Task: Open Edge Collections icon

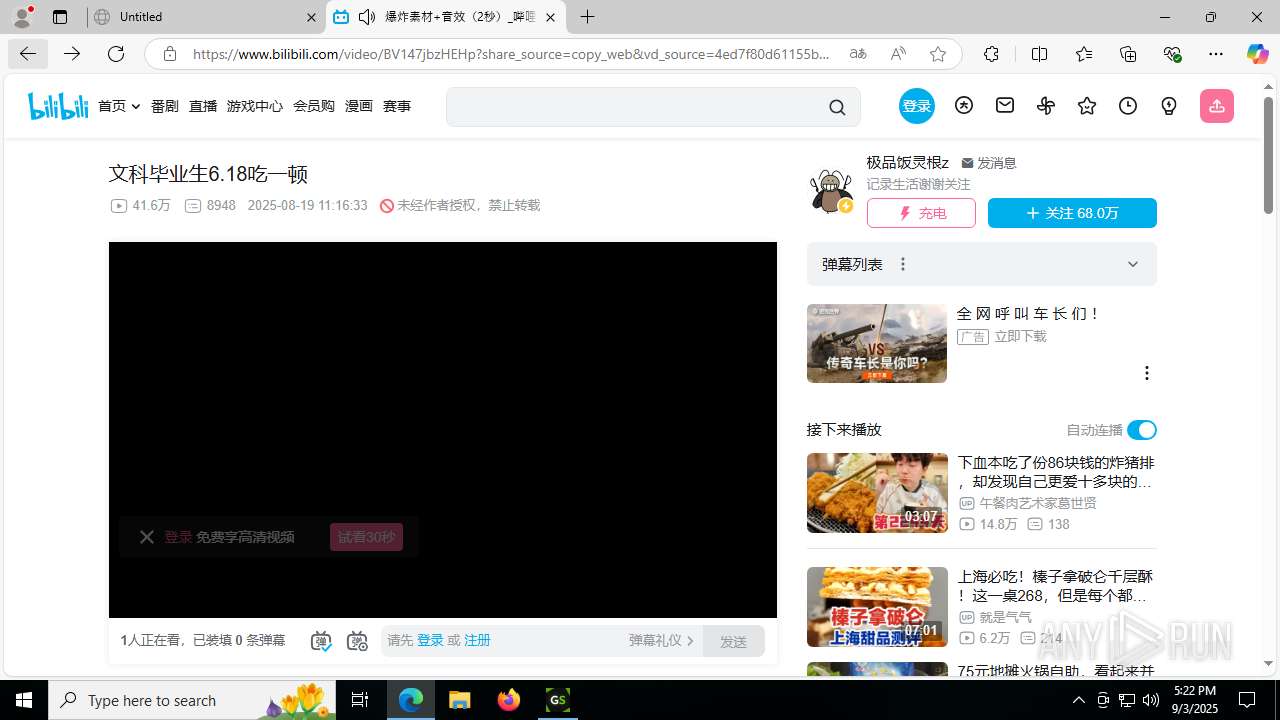Action: pos(1128,54)
